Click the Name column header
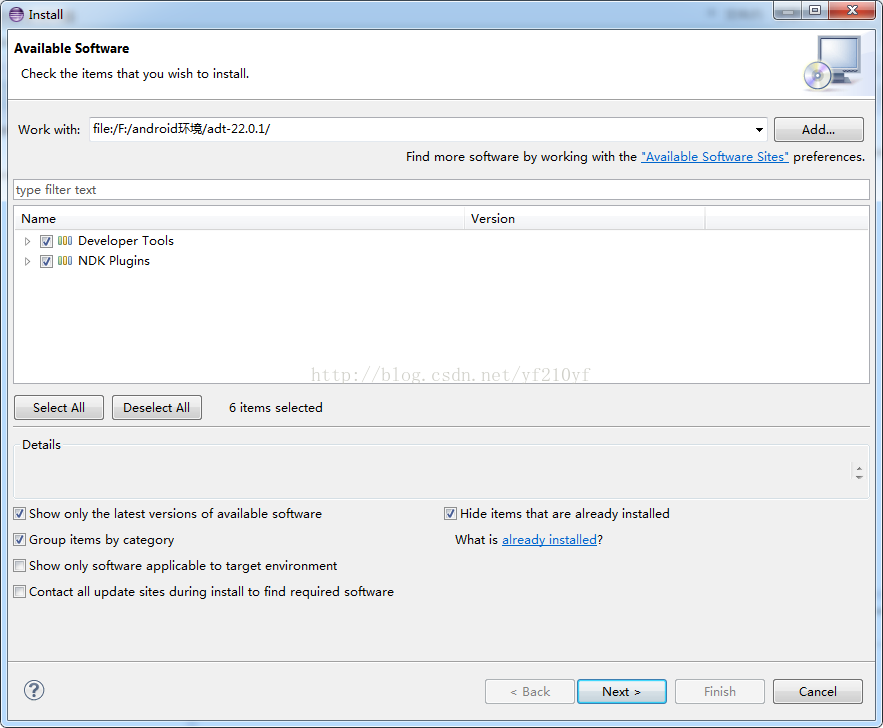The height and width of the screenshot is (728, 883). [x=239, y=218]
